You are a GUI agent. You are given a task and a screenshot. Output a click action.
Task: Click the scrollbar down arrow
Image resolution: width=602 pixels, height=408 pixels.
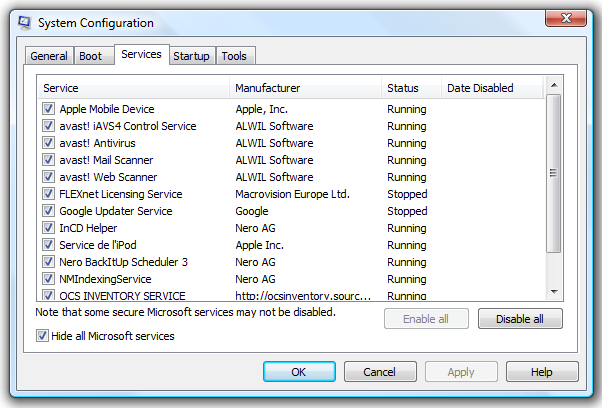pos(554,292)
